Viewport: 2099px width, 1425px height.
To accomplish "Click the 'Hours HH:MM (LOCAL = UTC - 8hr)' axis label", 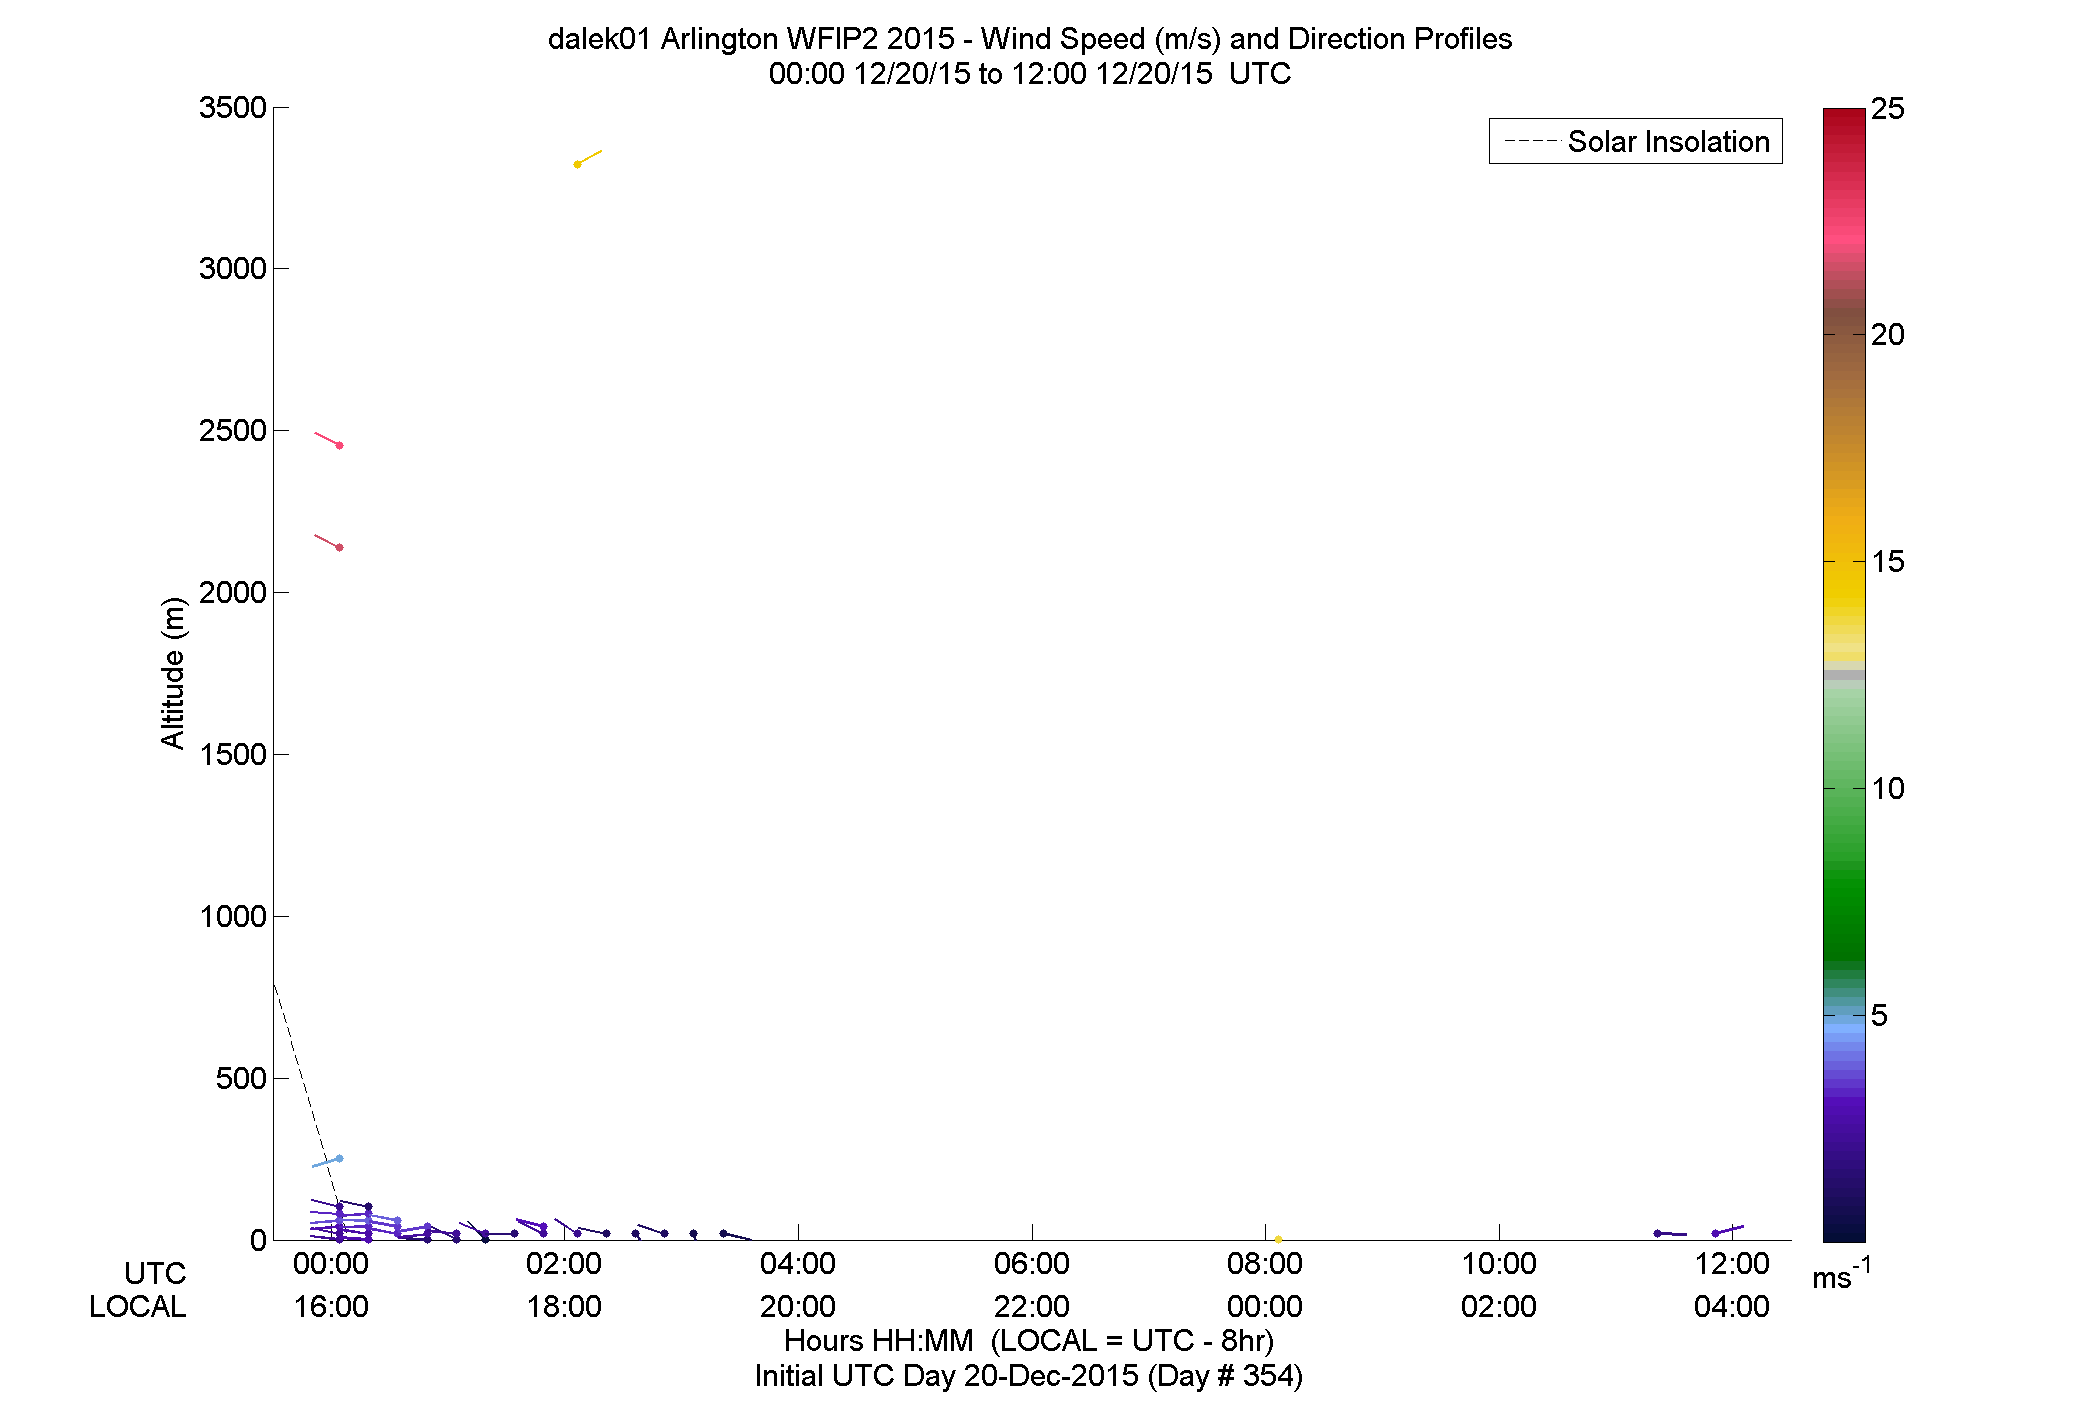I will (1029, 1341).
